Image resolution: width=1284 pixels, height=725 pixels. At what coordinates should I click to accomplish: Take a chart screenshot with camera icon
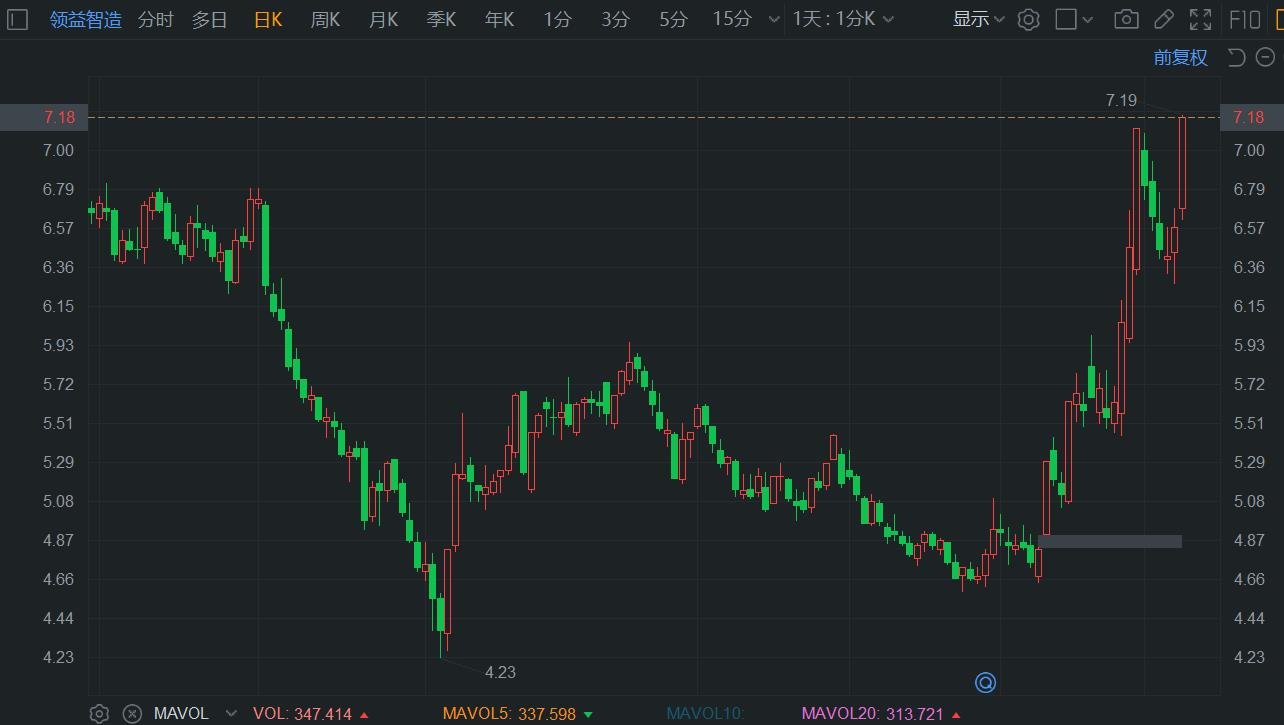click(1126, 19)
